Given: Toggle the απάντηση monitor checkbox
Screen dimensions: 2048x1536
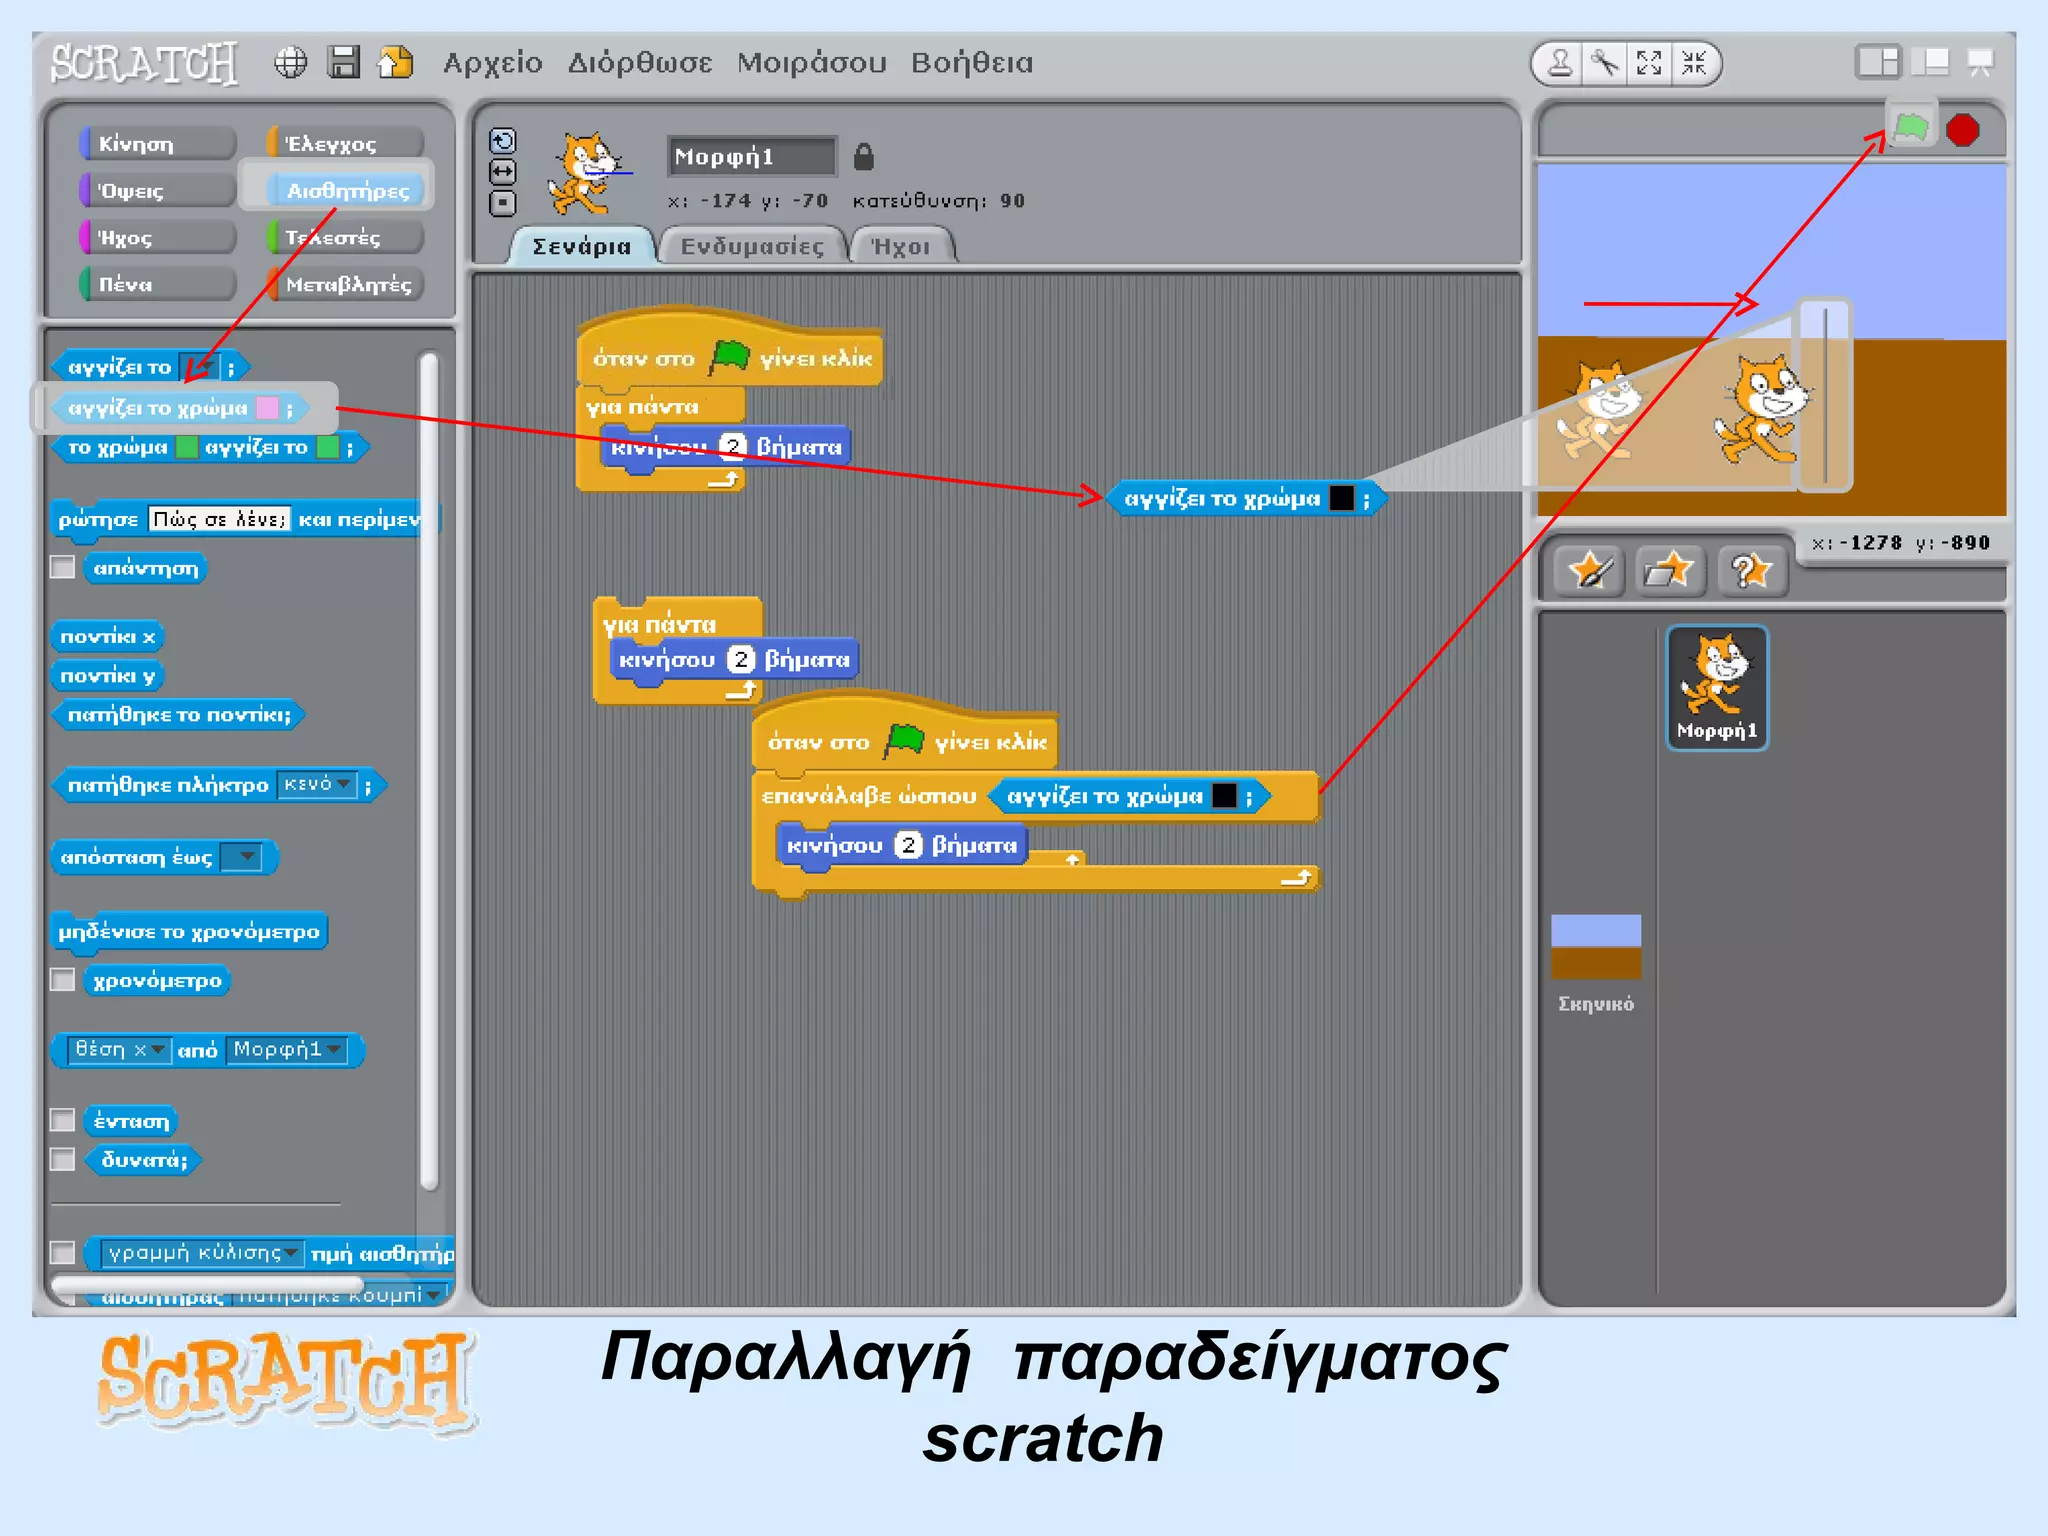Looking at the screenshot, I should (63, 568).
